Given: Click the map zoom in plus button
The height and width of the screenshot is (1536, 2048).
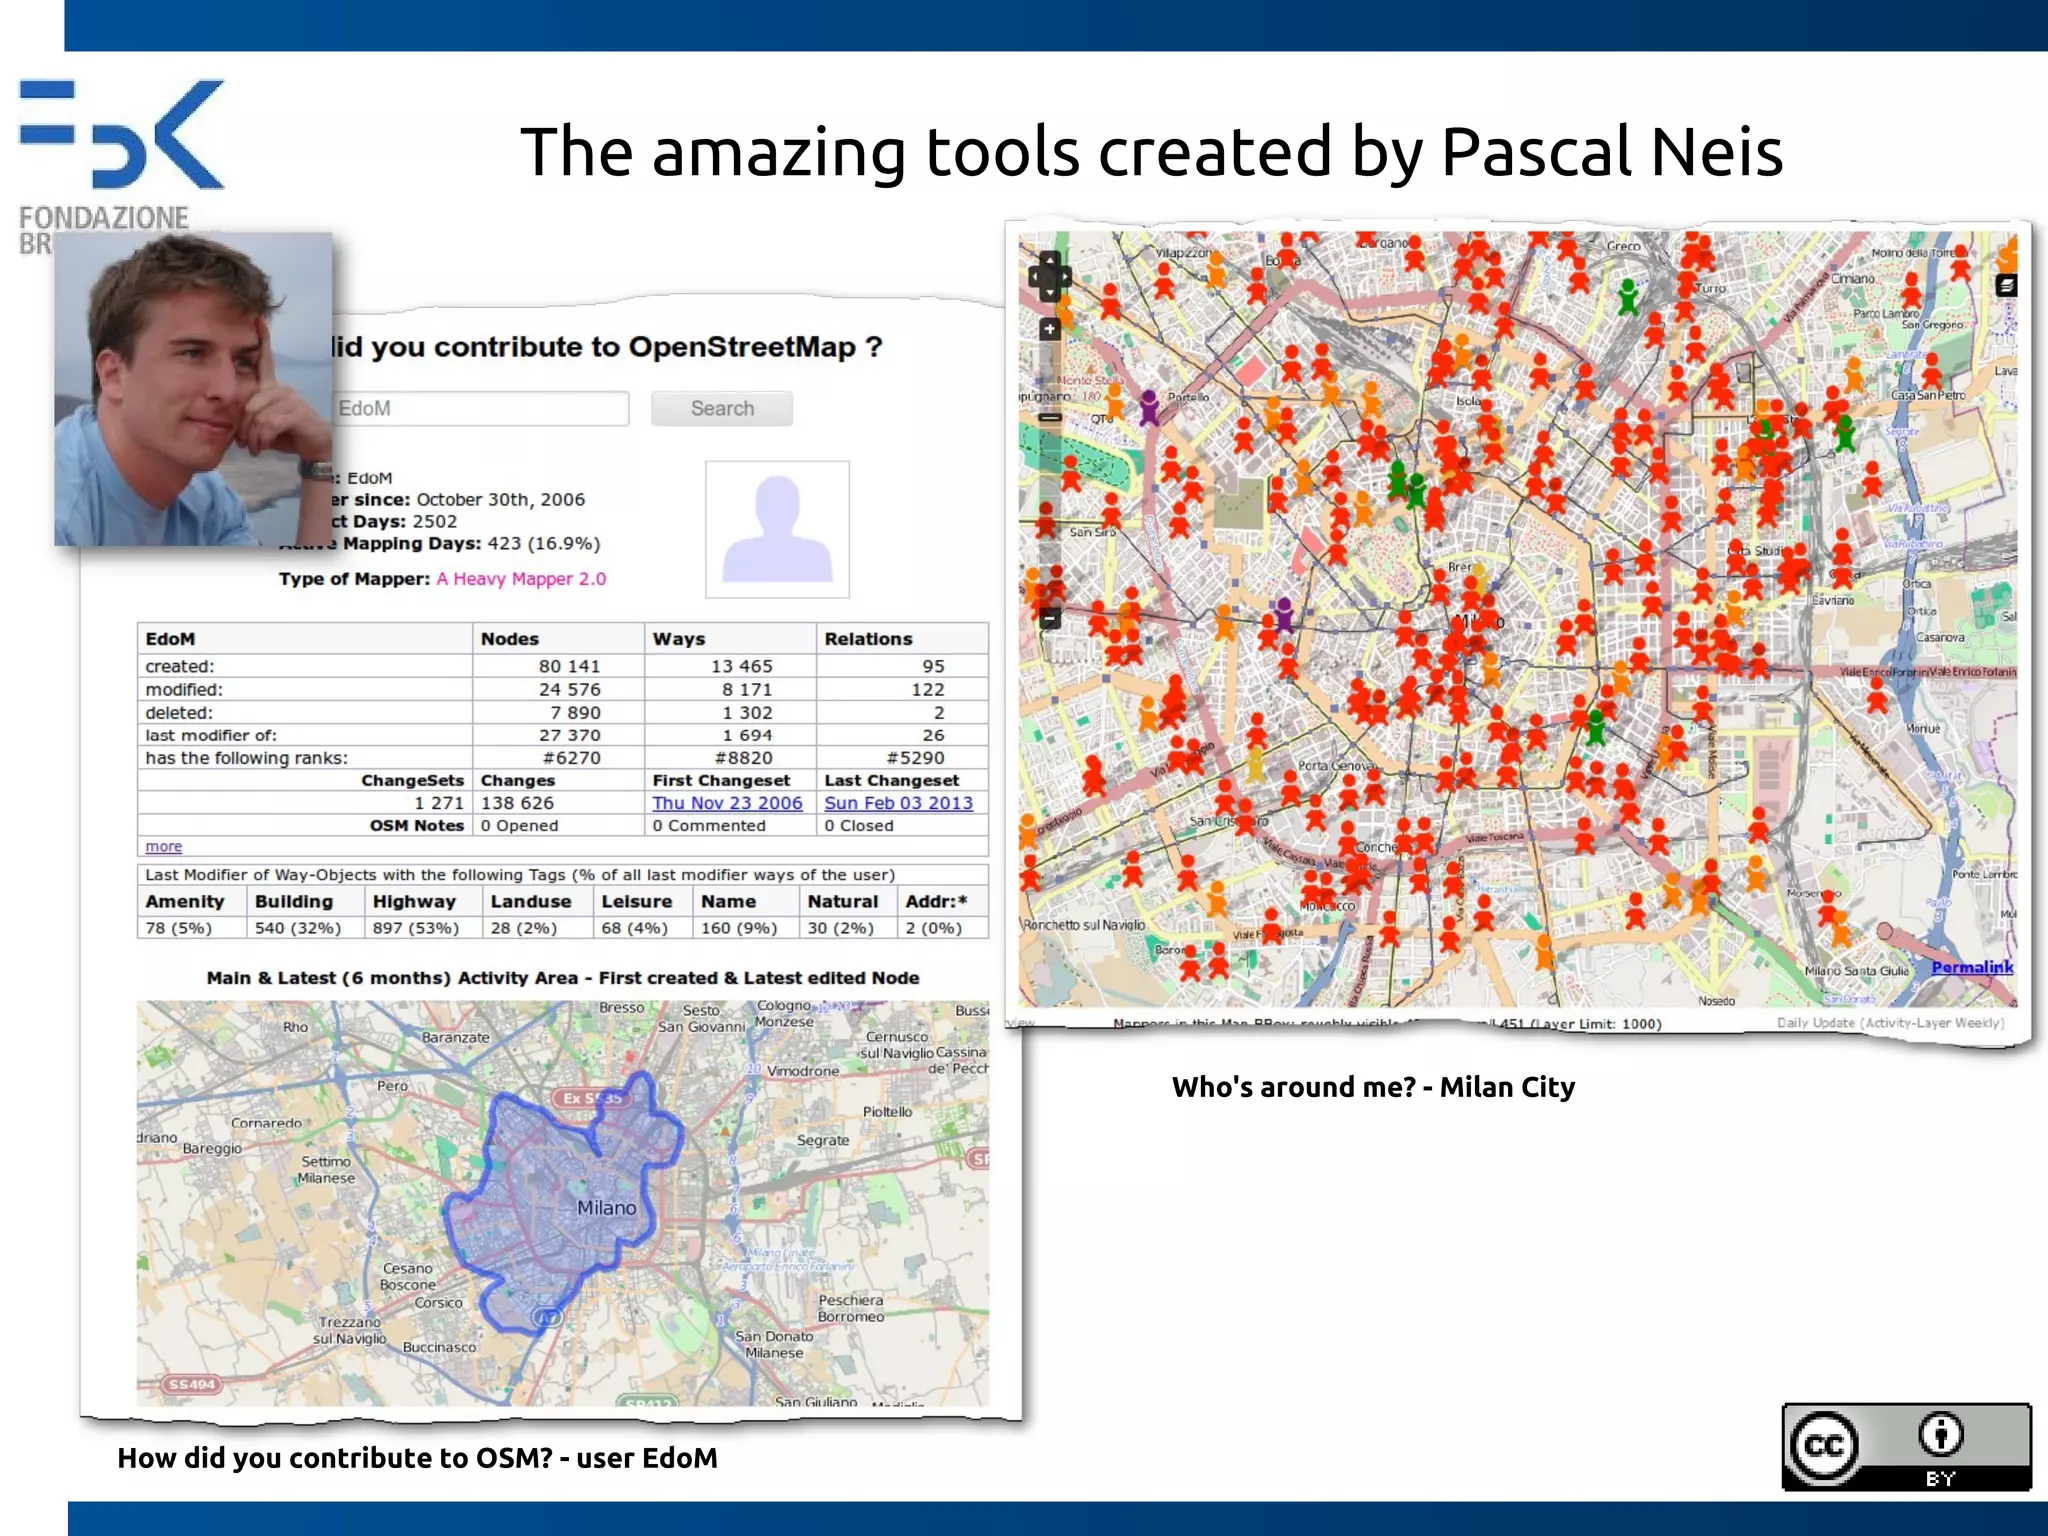Looking at the screenshot, I should (1049, 329).
